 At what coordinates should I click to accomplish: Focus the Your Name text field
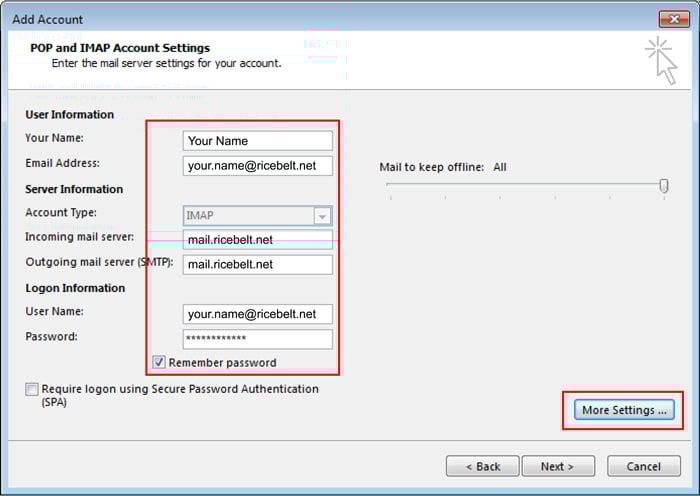pyautogui.click(x=257, y=141)
